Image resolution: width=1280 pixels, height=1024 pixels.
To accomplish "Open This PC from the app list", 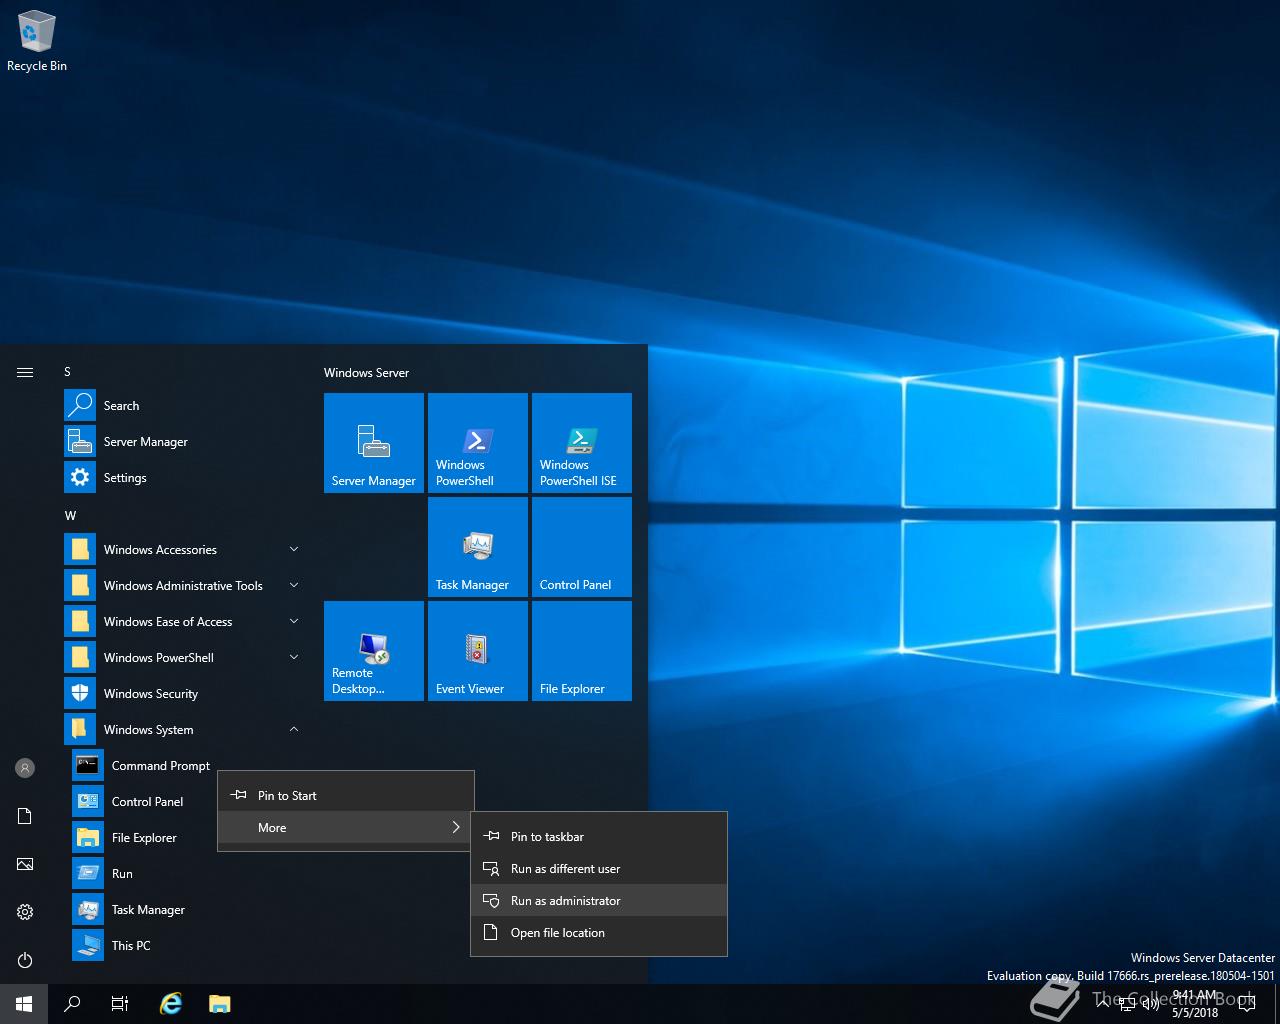I will point(182,945).
